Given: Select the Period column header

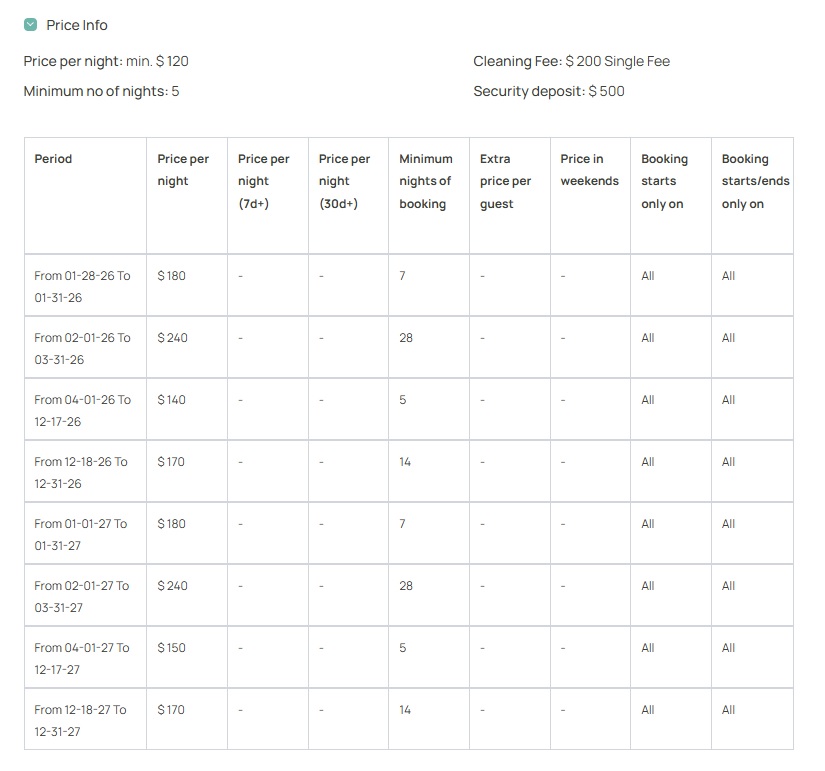Looking at the screenshot, I should tap(53, 159).
